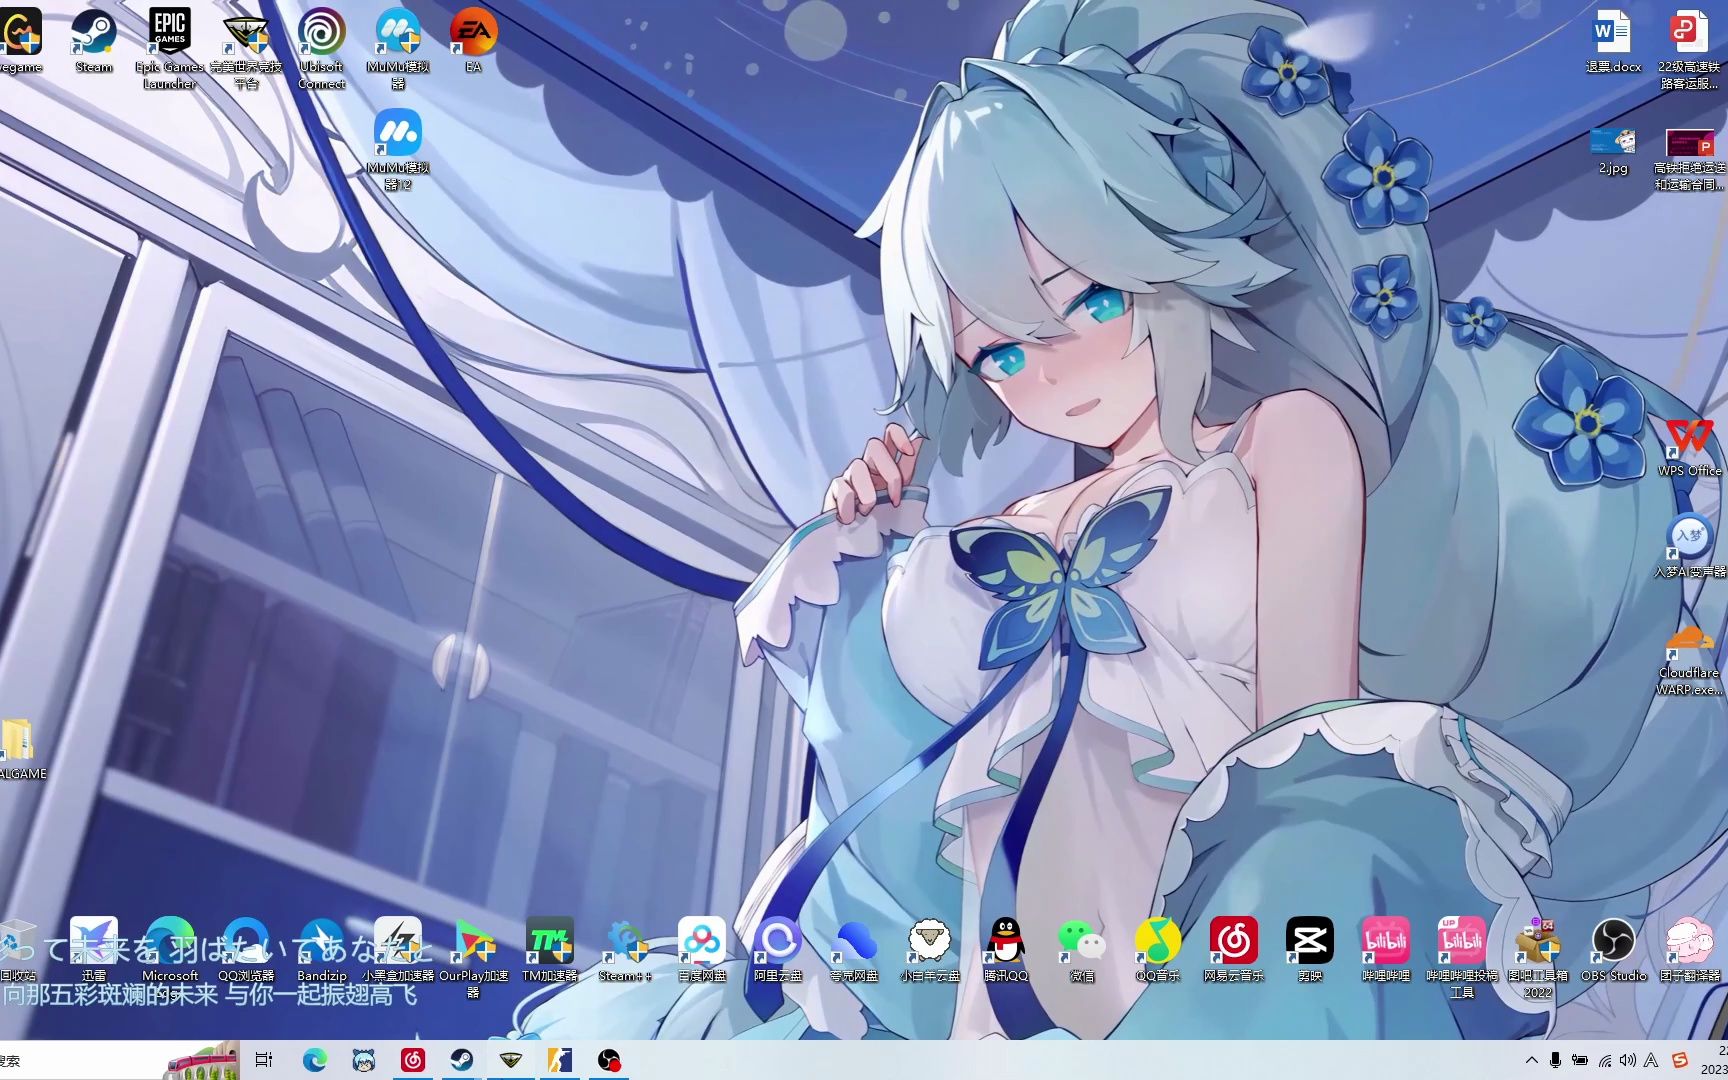Launch 网易云音乐 desktop shortcut
The image size is (1728, 1080).
pos(1234,948)
